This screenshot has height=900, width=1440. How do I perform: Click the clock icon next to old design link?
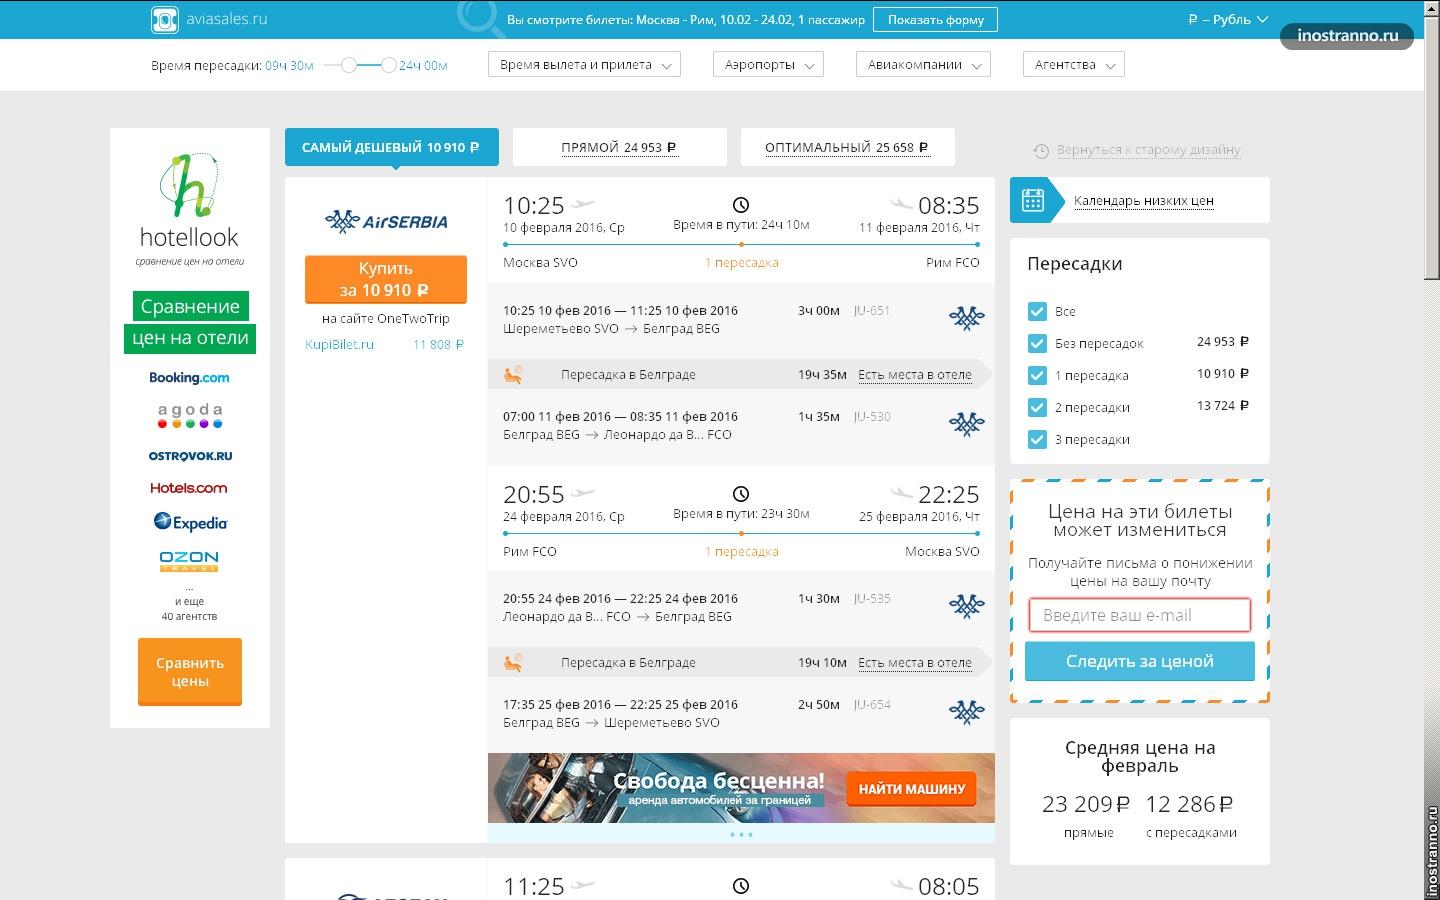pos(1041,151)
